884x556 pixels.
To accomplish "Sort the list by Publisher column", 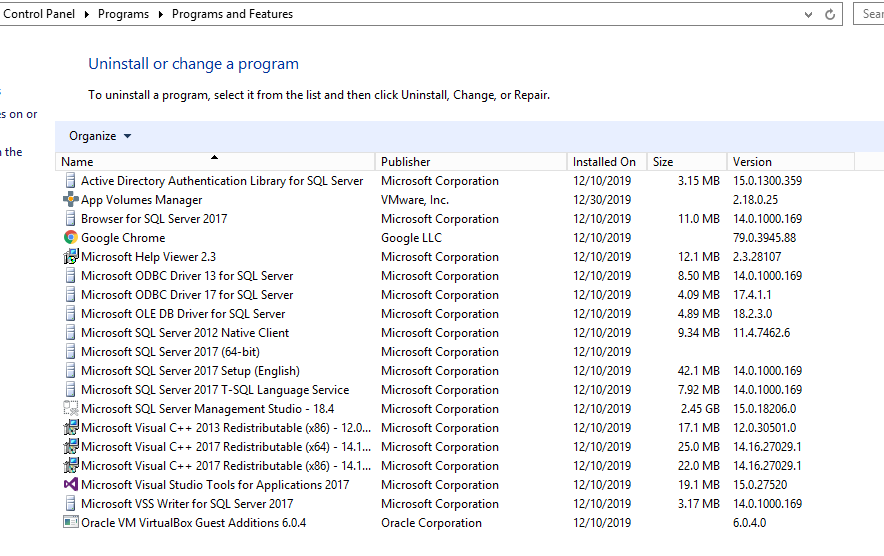I will pos(471,162).
